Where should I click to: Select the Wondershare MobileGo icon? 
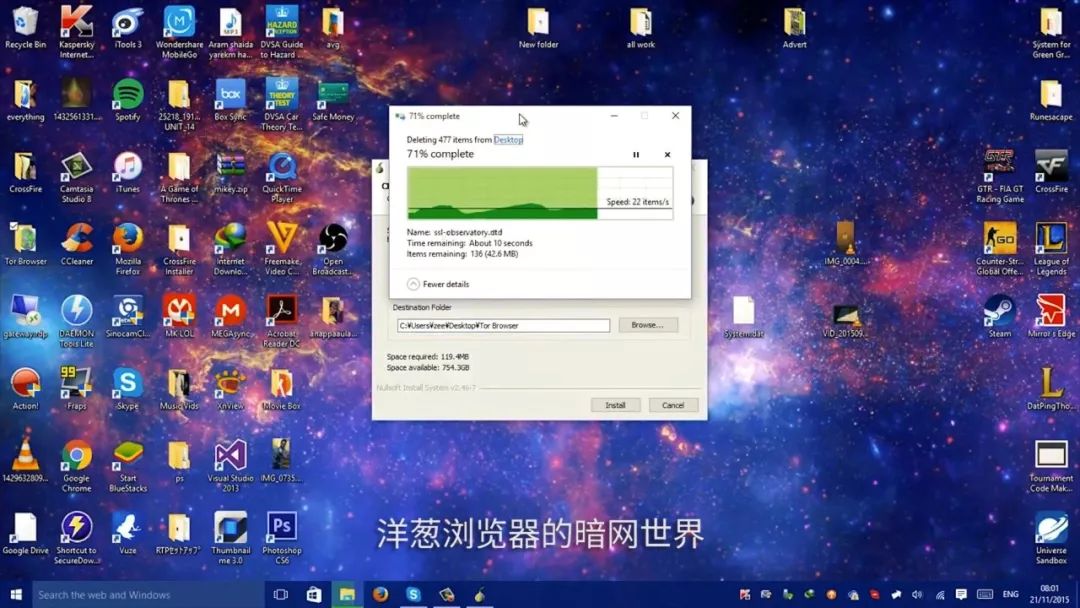pyautogui.click(x=179, y=32)
